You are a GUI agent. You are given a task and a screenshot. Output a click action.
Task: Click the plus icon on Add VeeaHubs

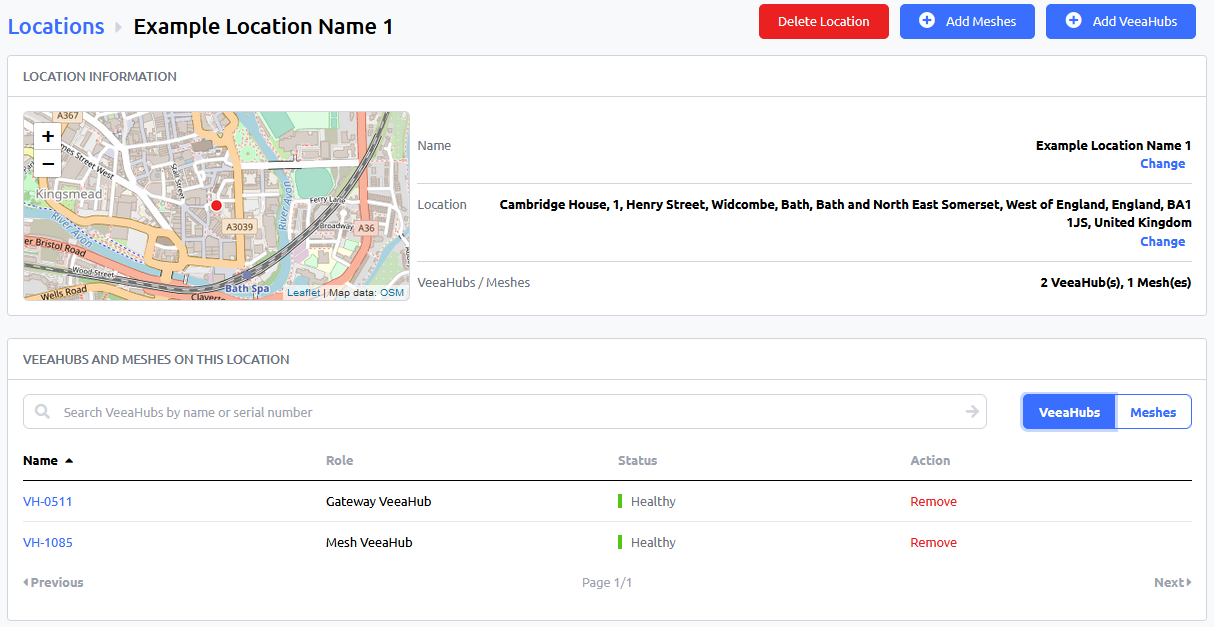coord(1073,21)
